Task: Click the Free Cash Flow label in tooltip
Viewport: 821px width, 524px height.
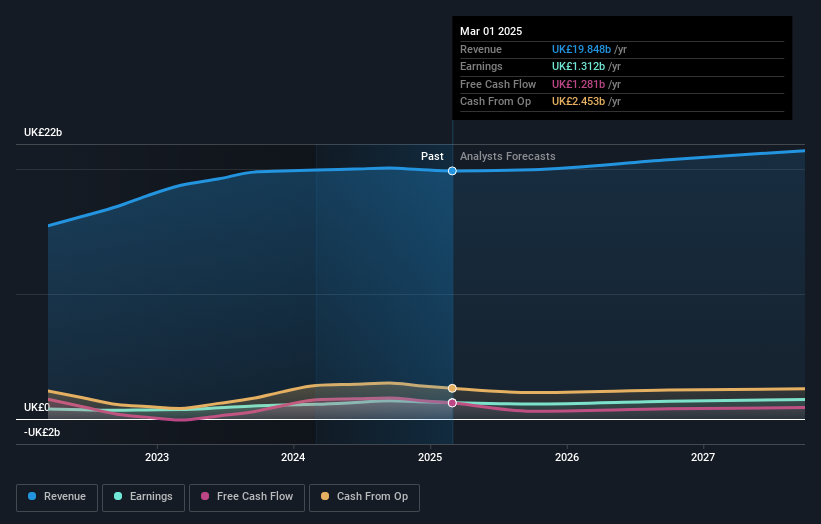Action: (x=498, y=84)
